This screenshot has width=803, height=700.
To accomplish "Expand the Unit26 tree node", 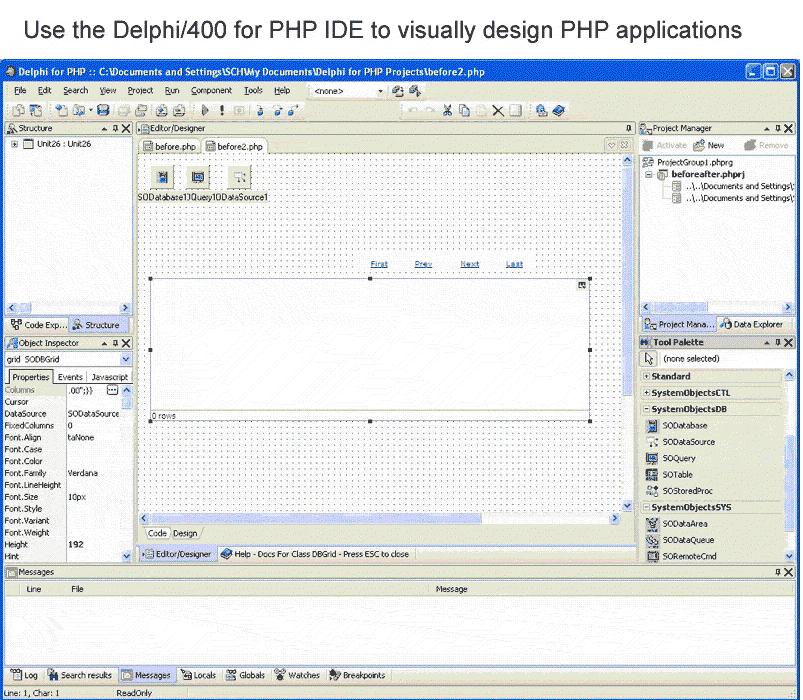I will 14,144.
